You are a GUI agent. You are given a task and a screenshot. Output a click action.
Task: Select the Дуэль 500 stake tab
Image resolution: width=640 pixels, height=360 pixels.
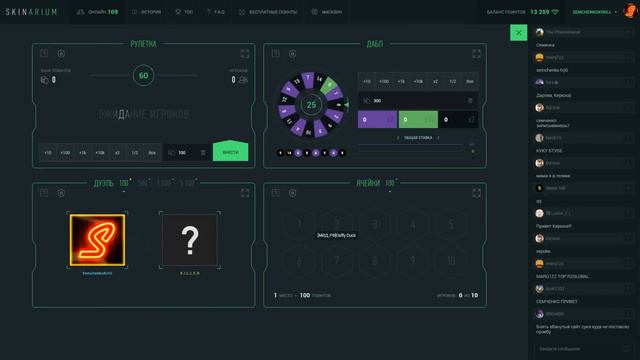point(142,183)
